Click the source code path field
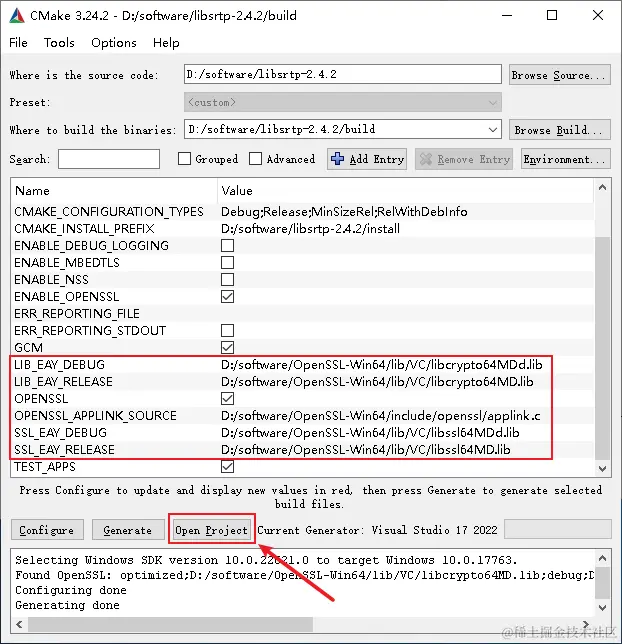Image resolution: width=622 pixels, height=644 pixels. (x=343, y=74)
